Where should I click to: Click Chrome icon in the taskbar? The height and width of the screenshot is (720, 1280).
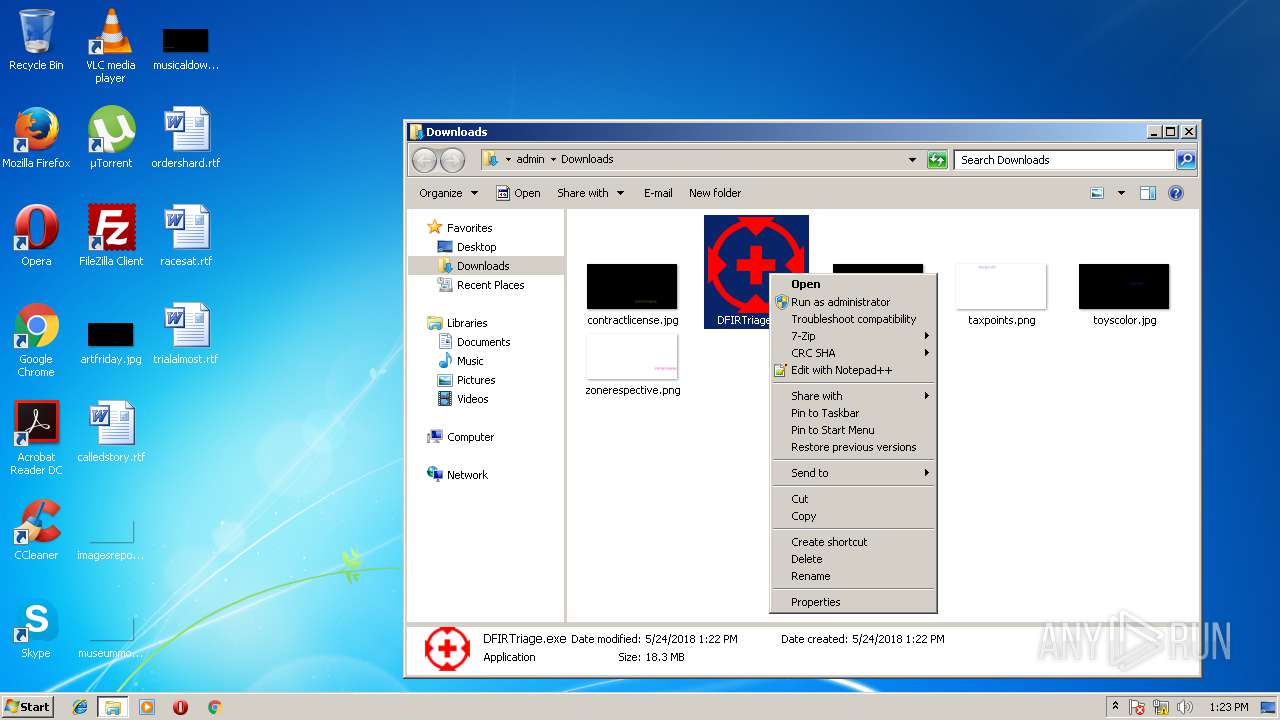click(214, 707)
